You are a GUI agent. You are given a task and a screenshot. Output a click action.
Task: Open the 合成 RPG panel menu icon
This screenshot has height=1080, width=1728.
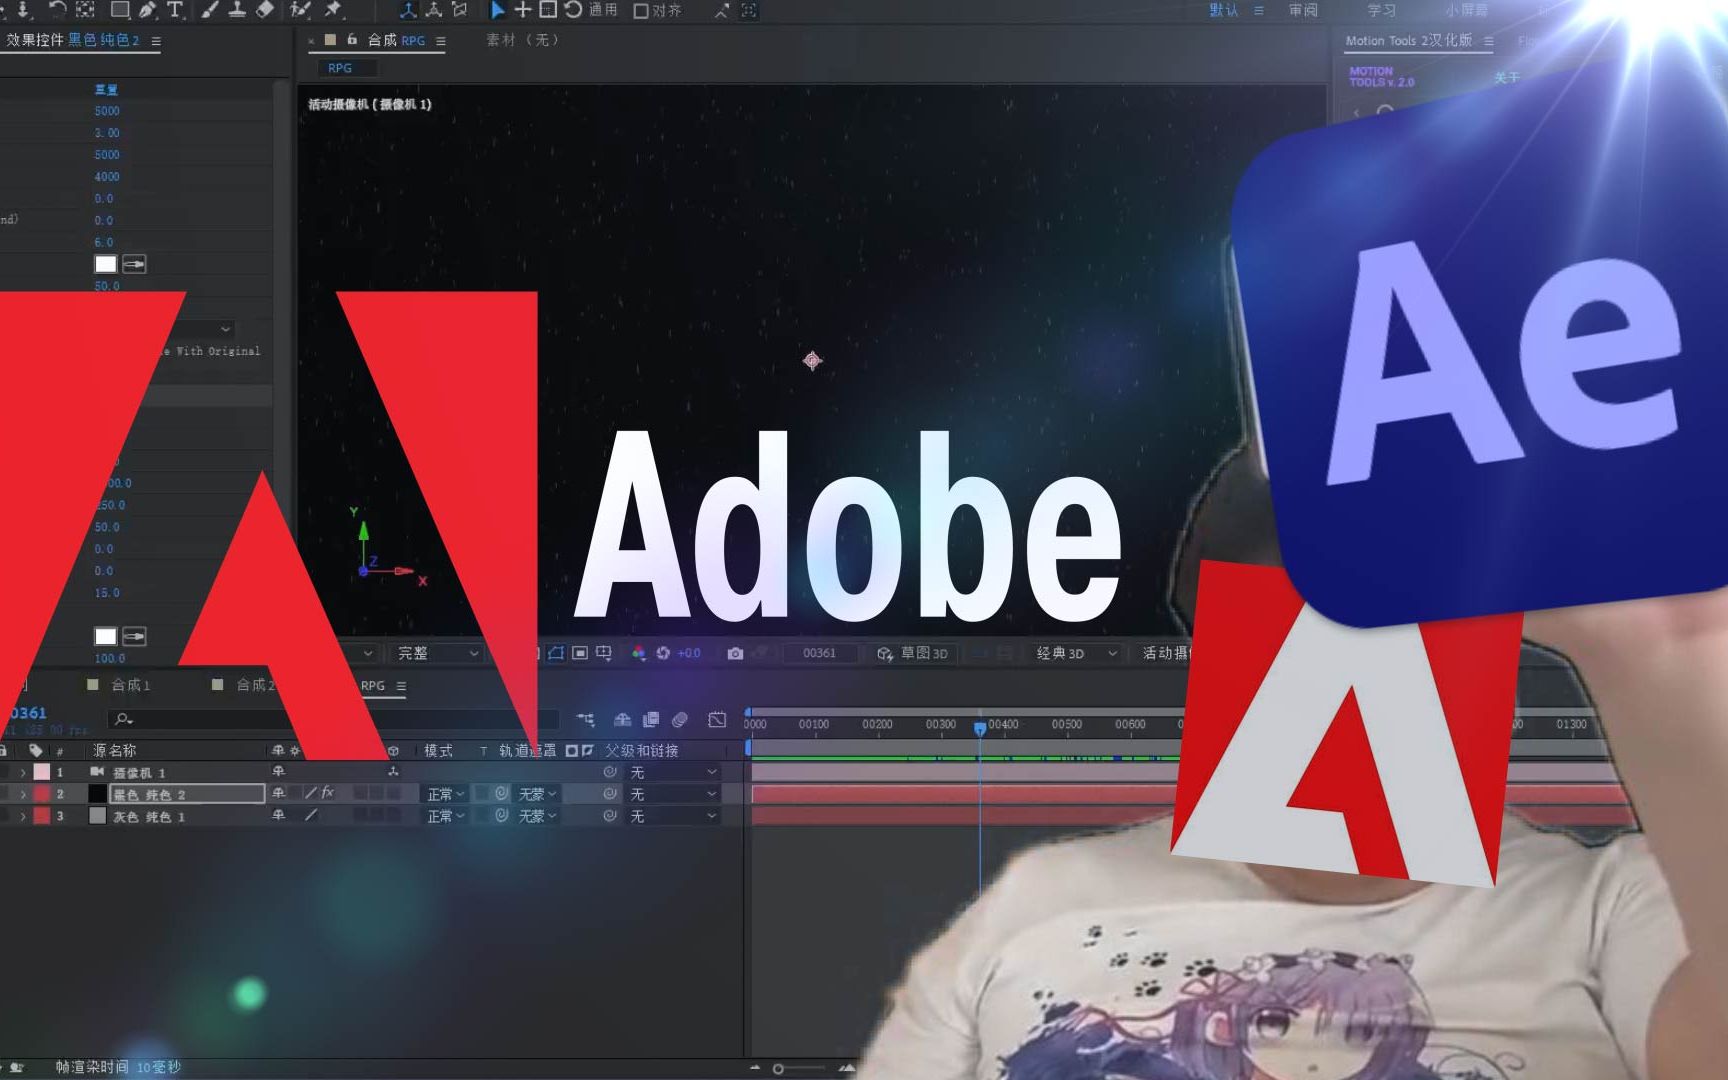pyautogui.click(x=441, y=41)
